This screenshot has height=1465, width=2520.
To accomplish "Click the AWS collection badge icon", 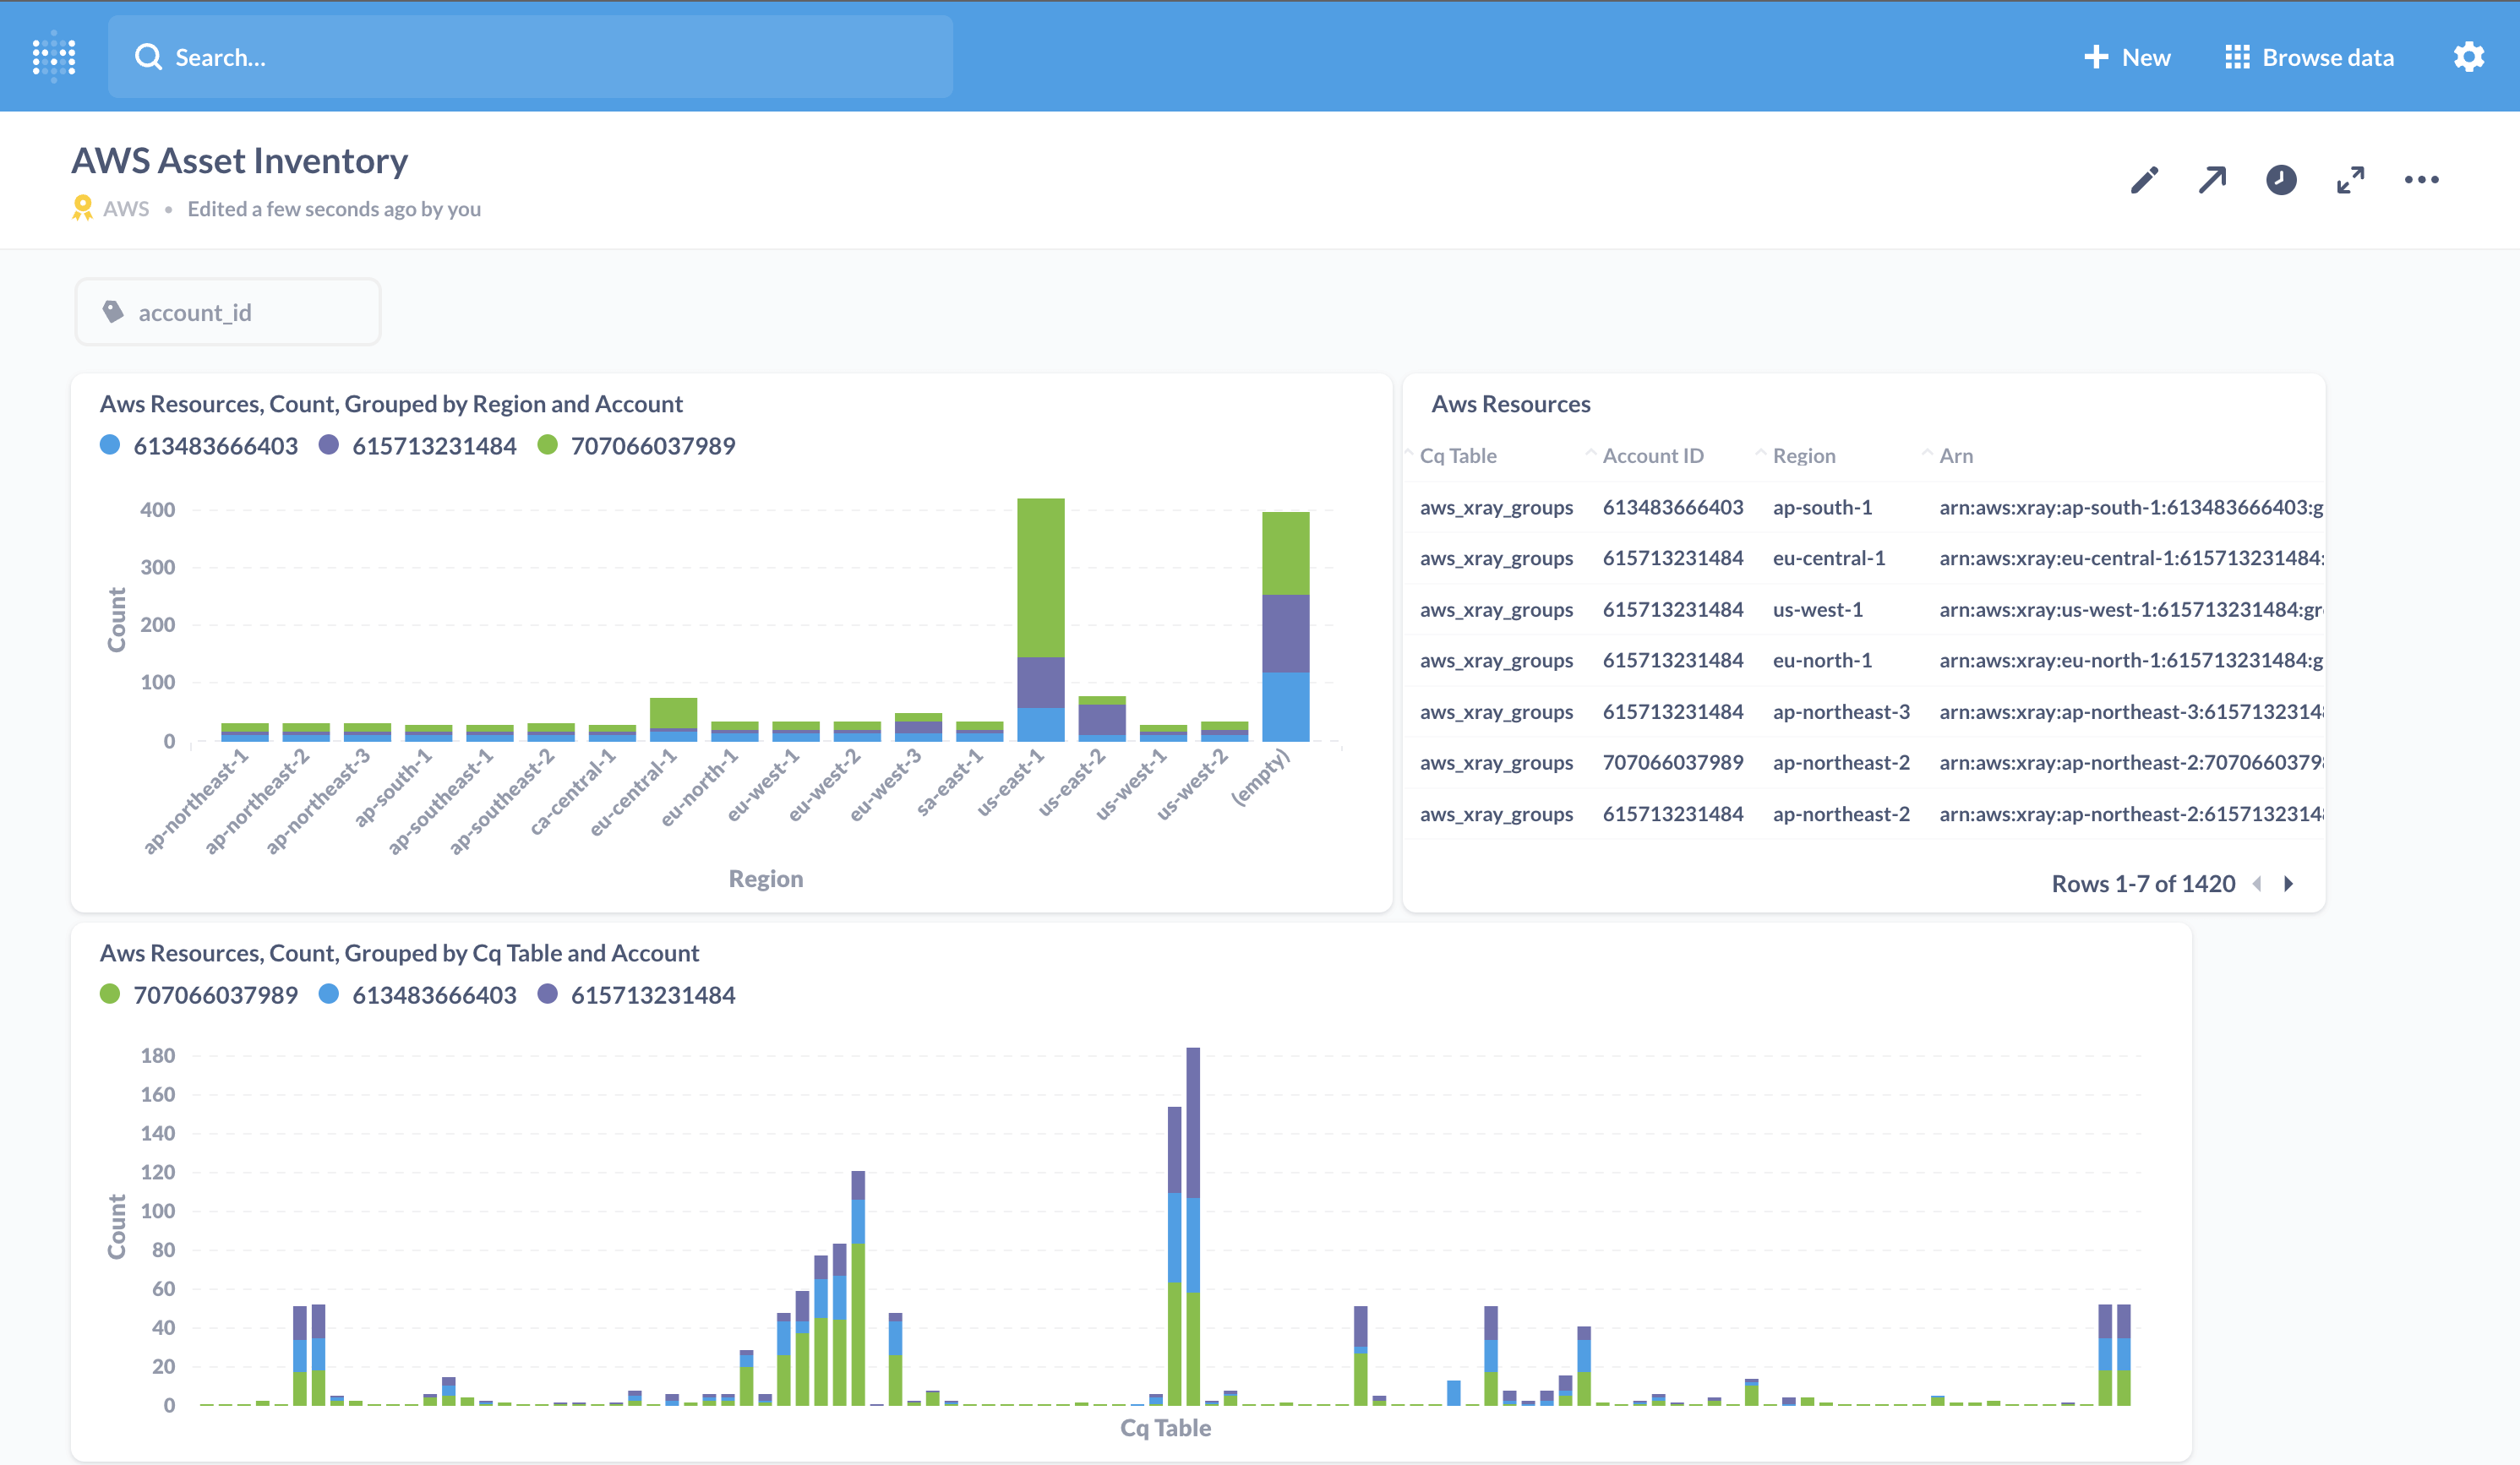I will 83,208.
